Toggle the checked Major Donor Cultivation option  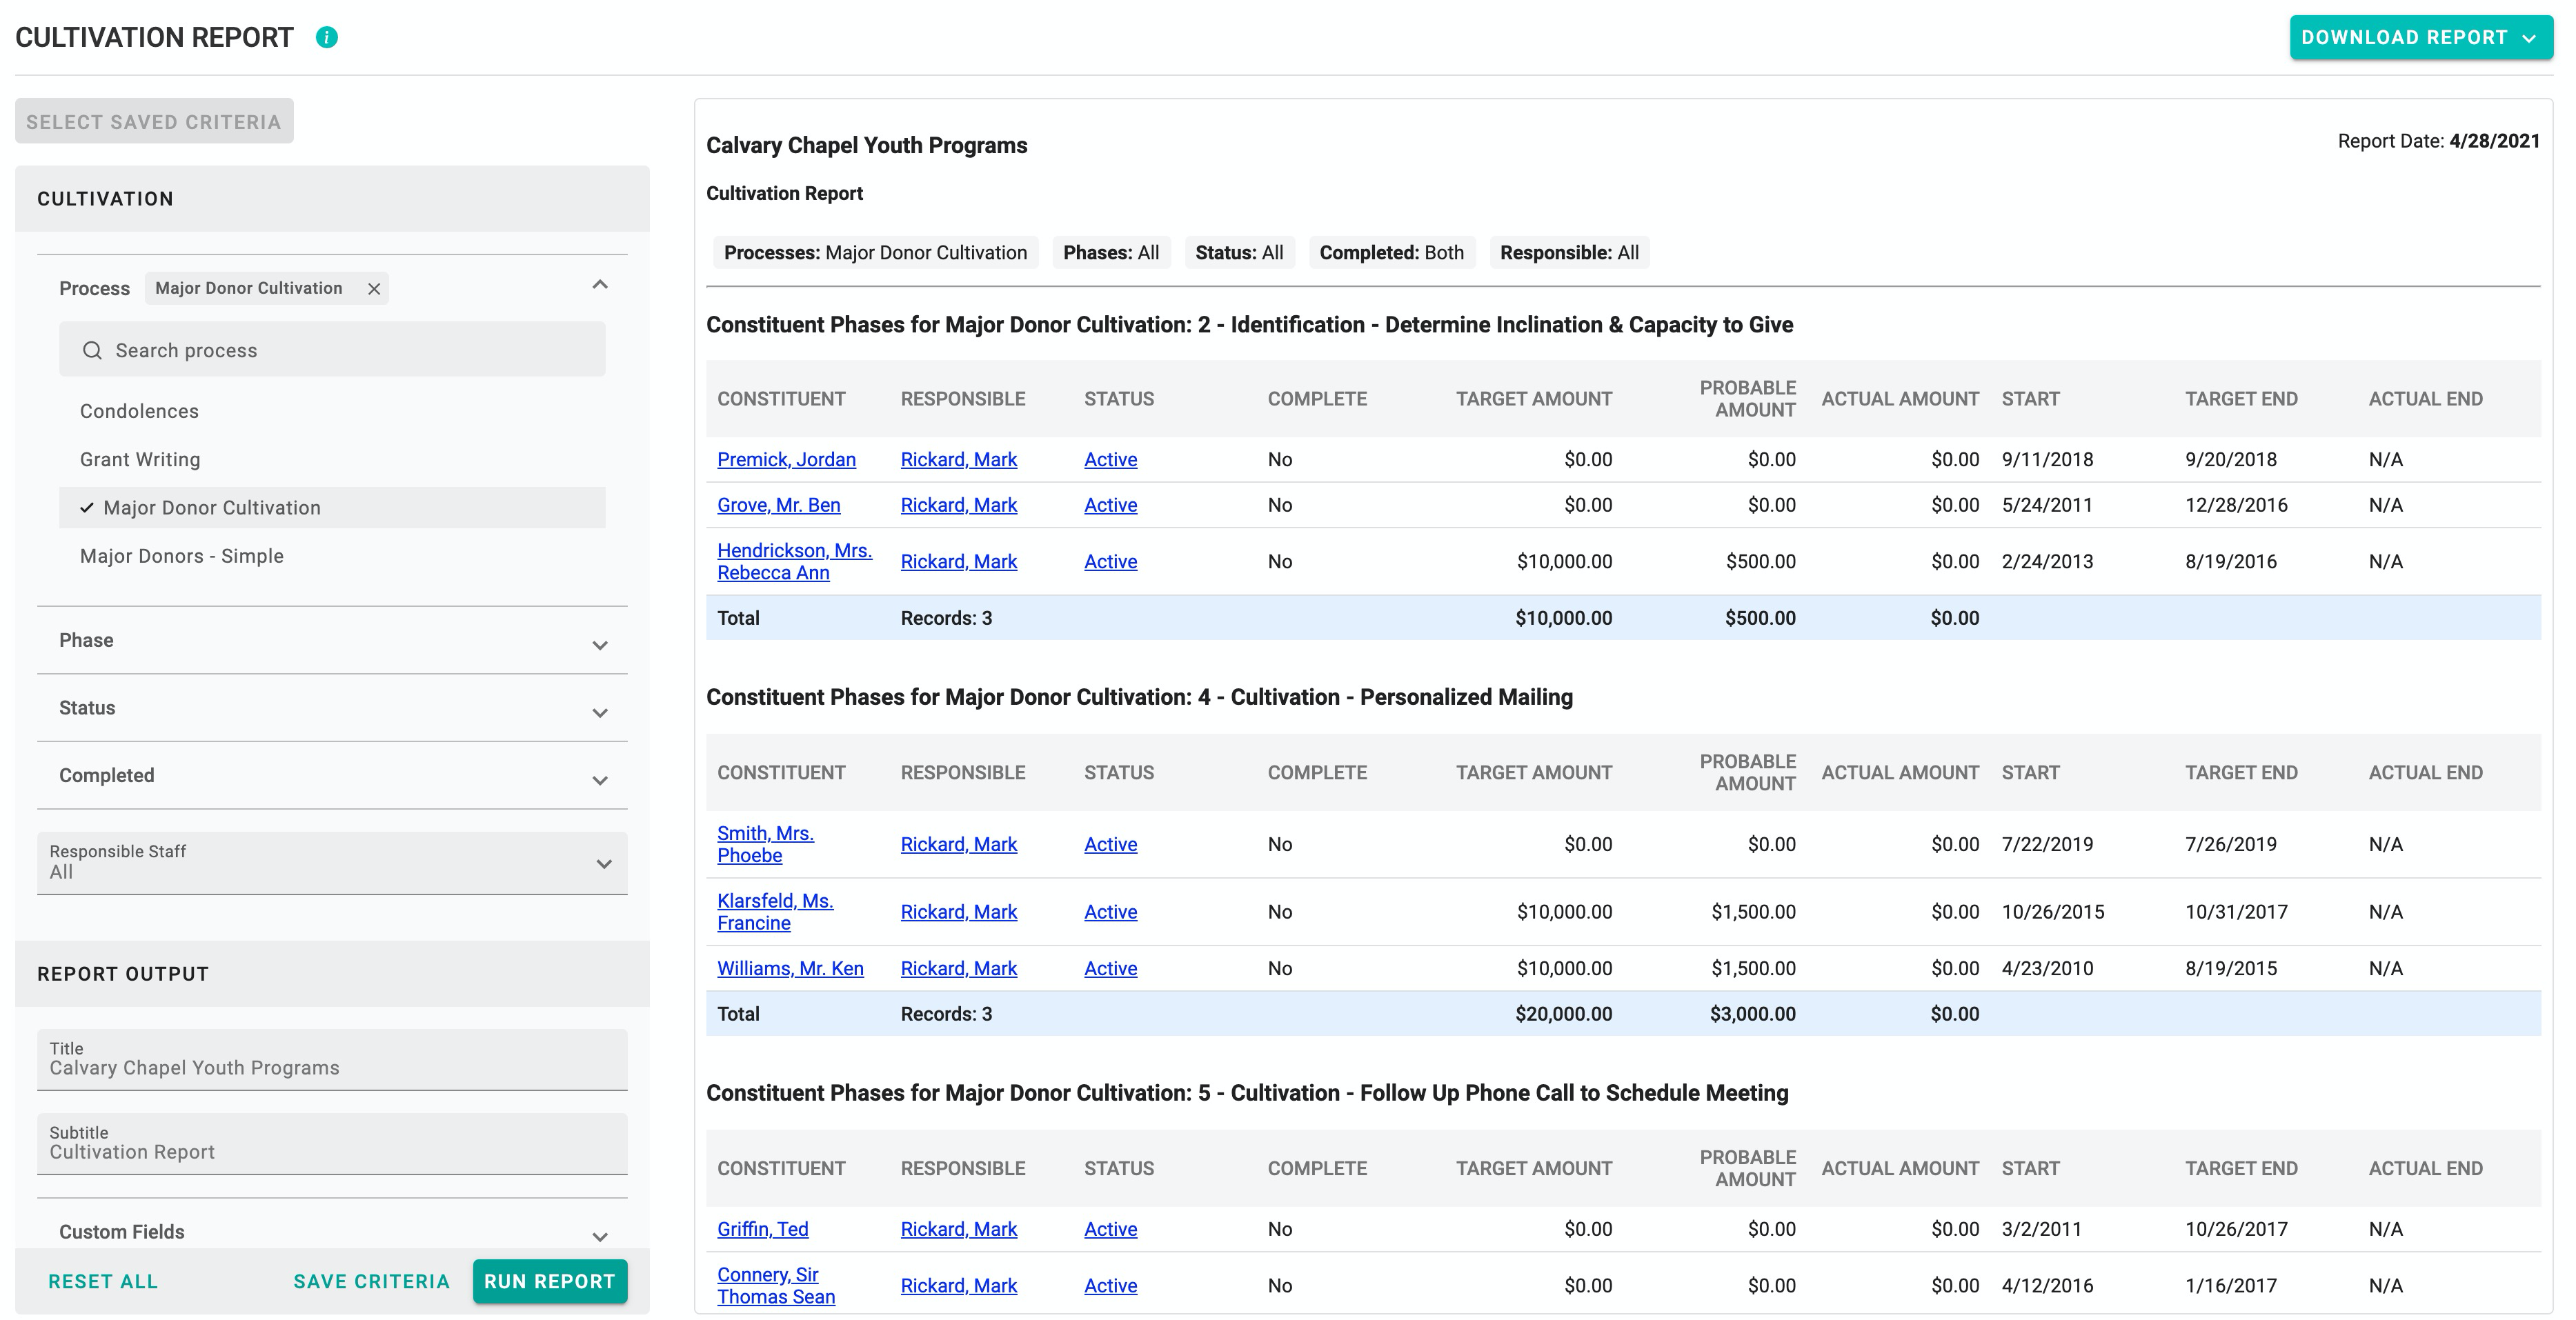tap(332, 507)
